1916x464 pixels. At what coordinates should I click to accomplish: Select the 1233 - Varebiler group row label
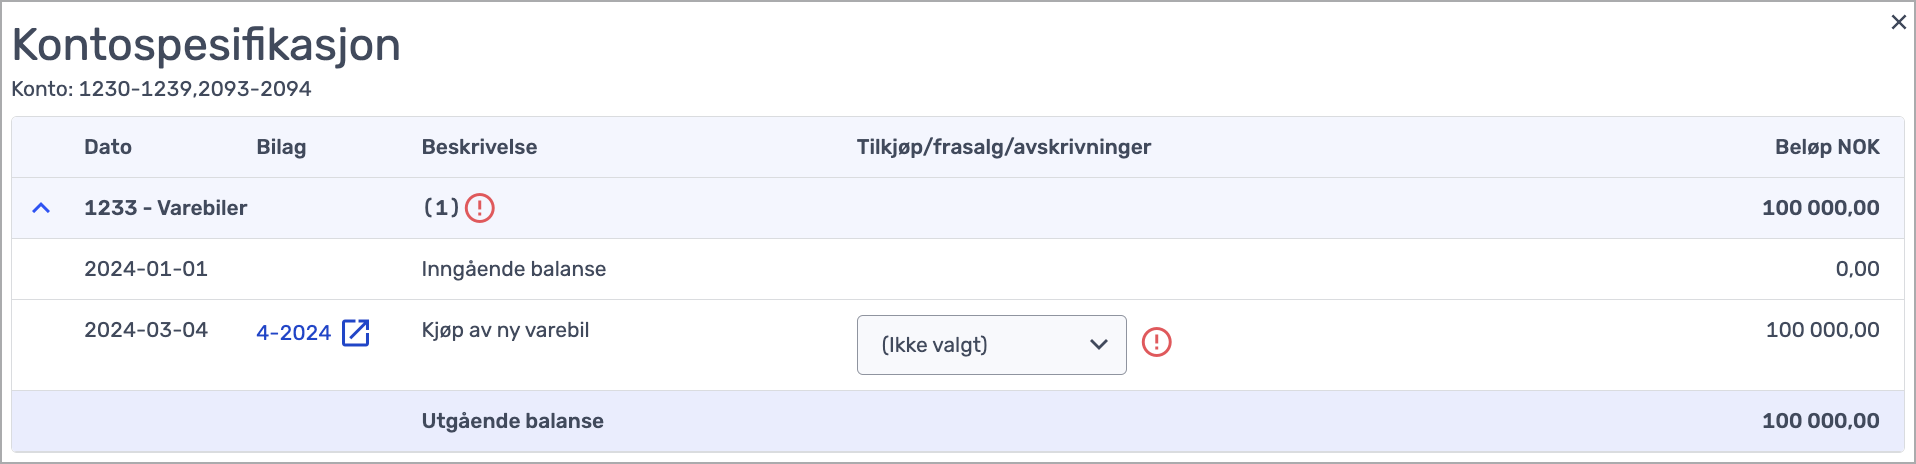165,208
